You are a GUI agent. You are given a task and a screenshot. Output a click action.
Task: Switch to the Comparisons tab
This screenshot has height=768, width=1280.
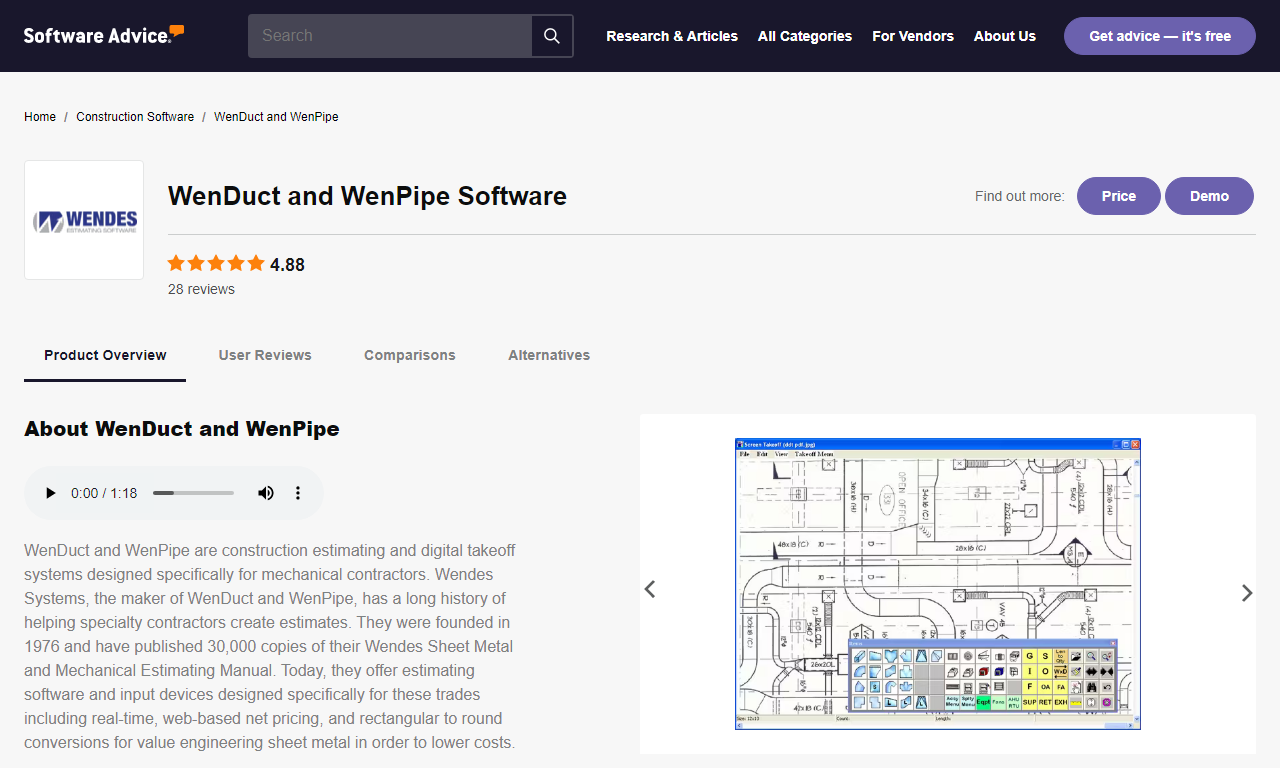[410, 355]
